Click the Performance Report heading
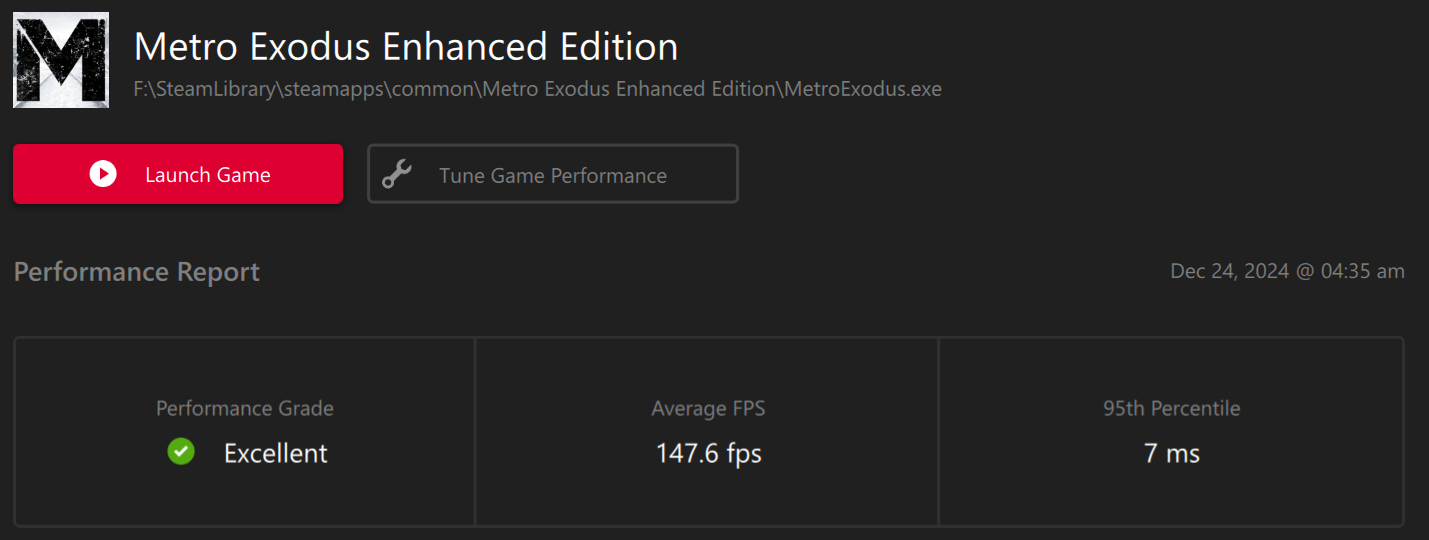 [137, 272]
